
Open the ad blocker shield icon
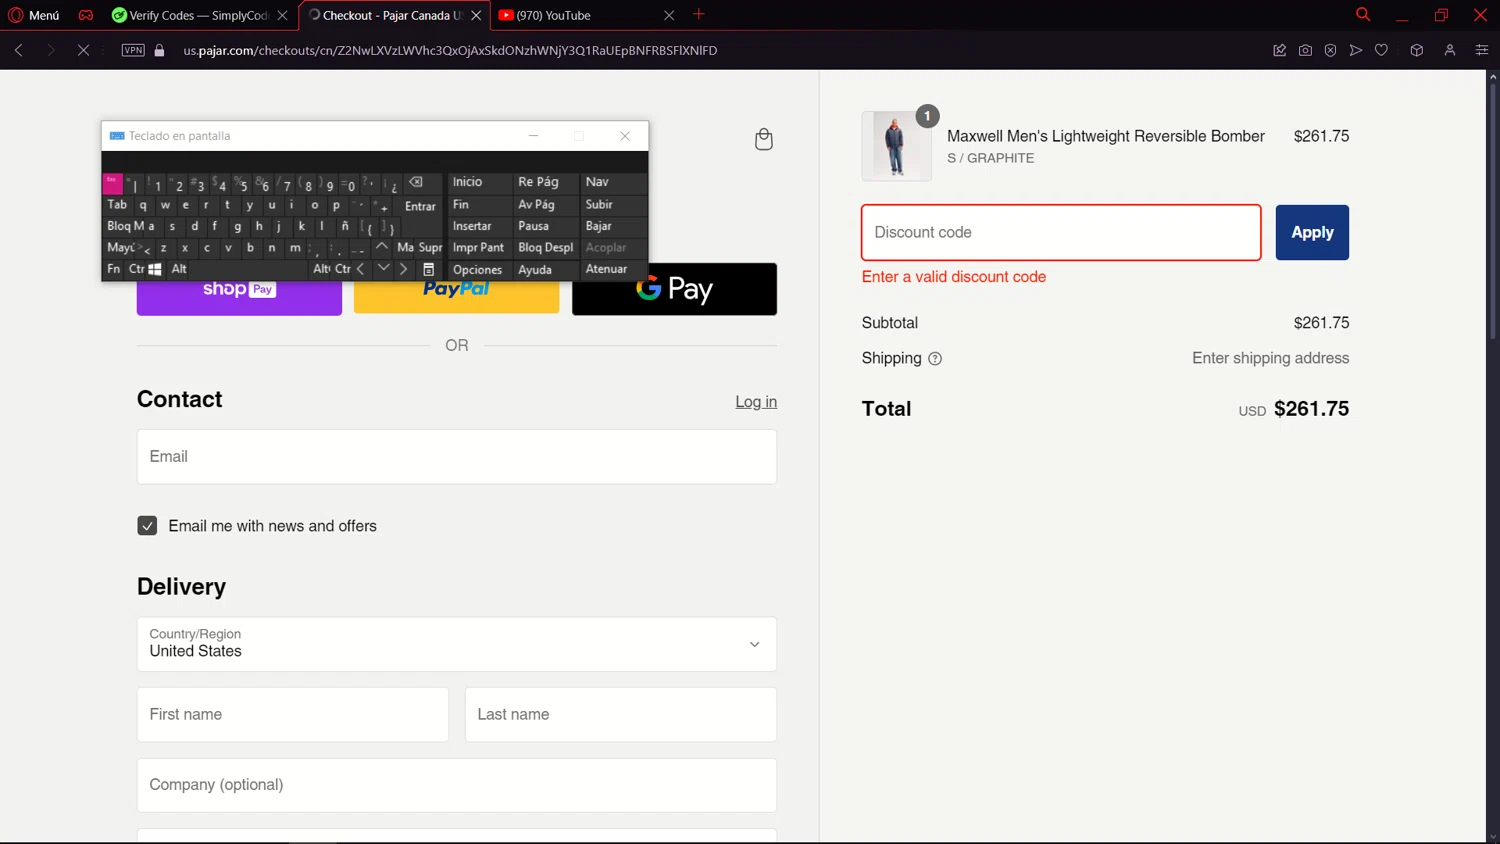click(x=1330, y=50)
